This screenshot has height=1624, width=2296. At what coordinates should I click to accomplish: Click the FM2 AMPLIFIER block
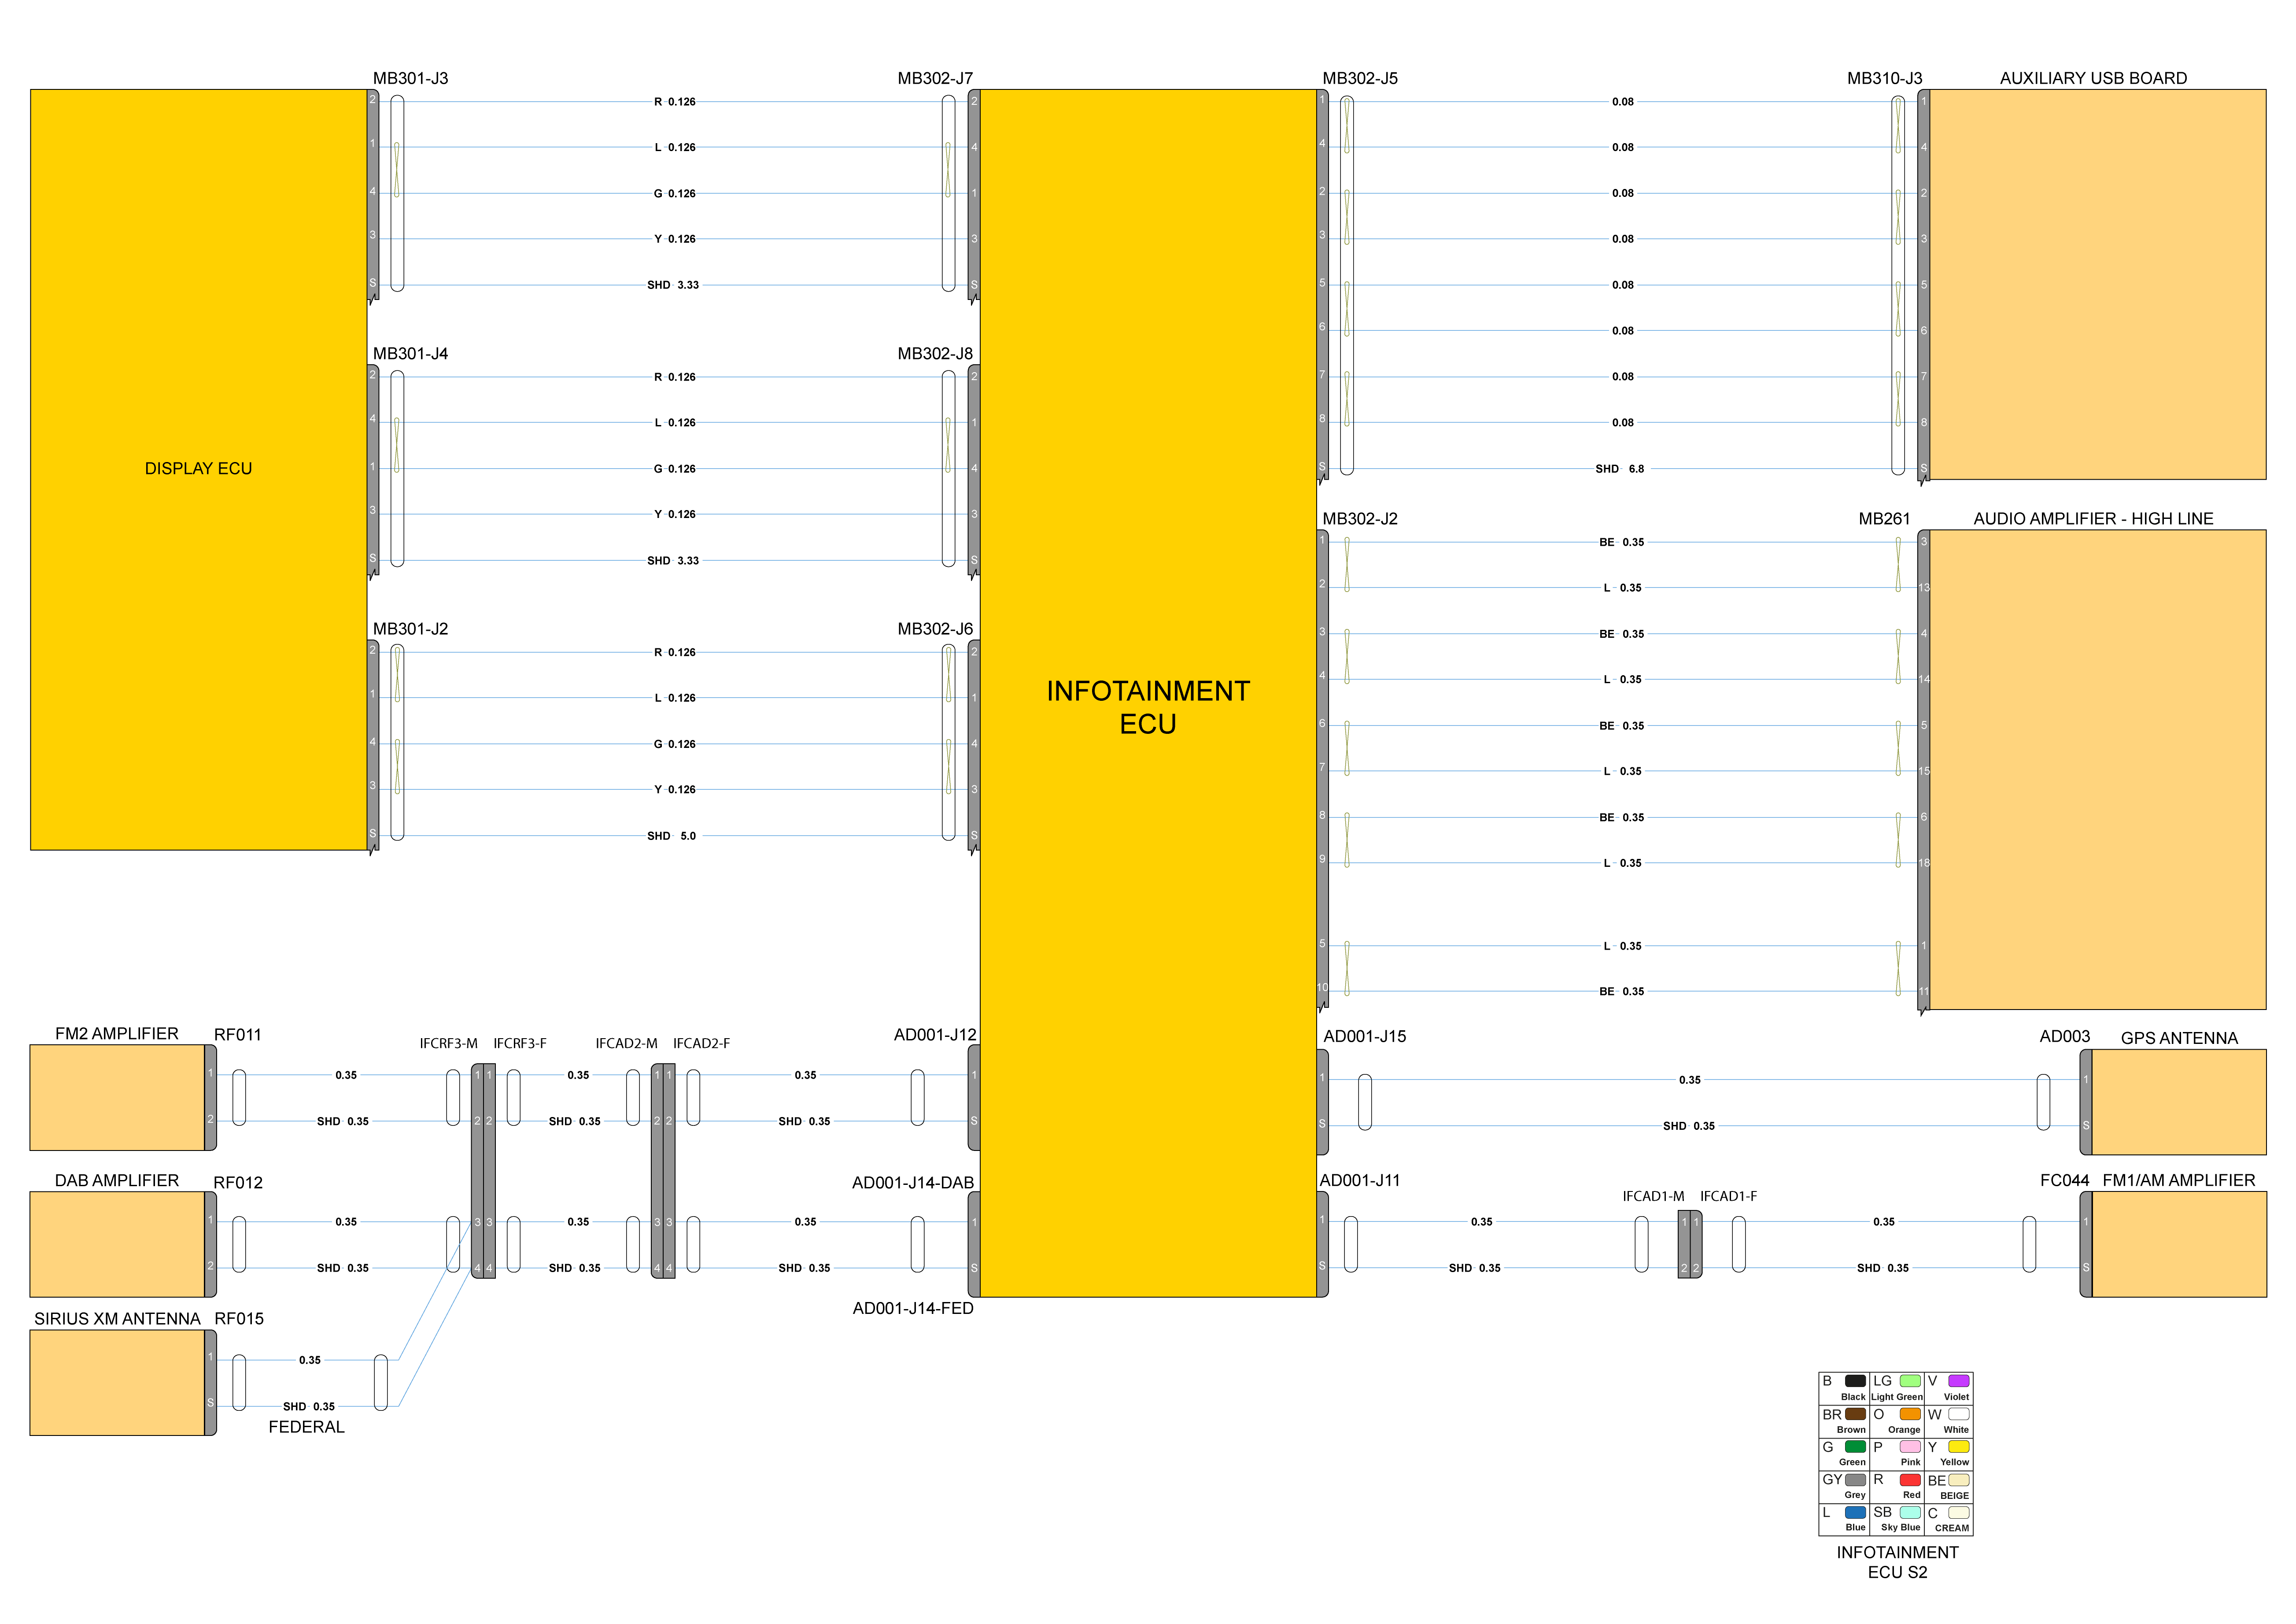point(117,1097)
